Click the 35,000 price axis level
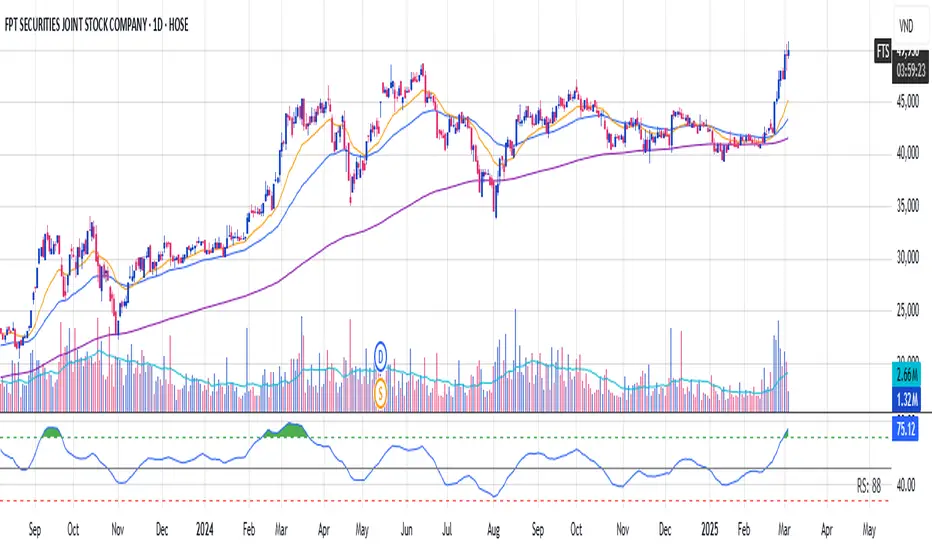This screenshot has height=550, width=932. pyautogui.click(x=906, y=206)
